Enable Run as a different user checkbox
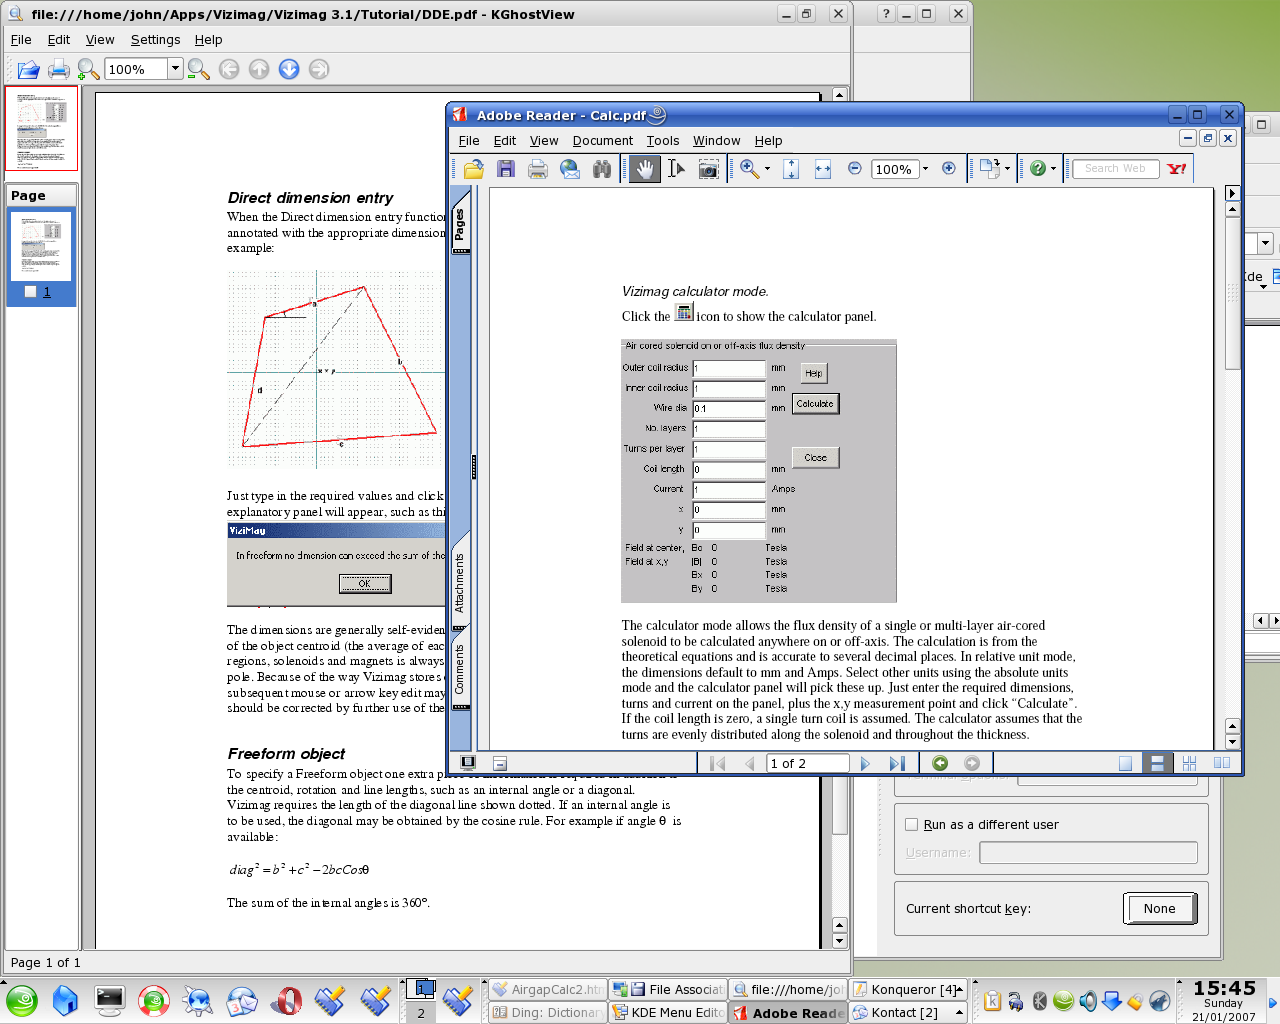 pos(912,824)
